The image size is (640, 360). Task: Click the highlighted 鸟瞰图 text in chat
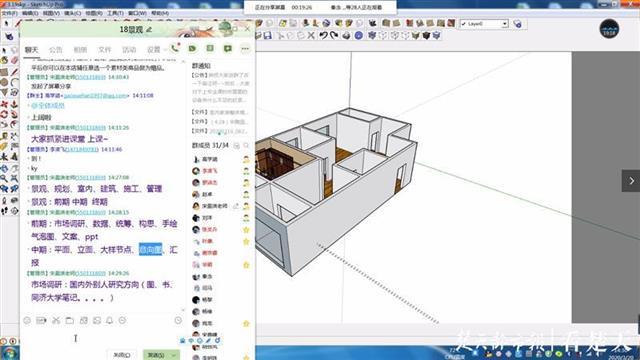click(151, 249)
